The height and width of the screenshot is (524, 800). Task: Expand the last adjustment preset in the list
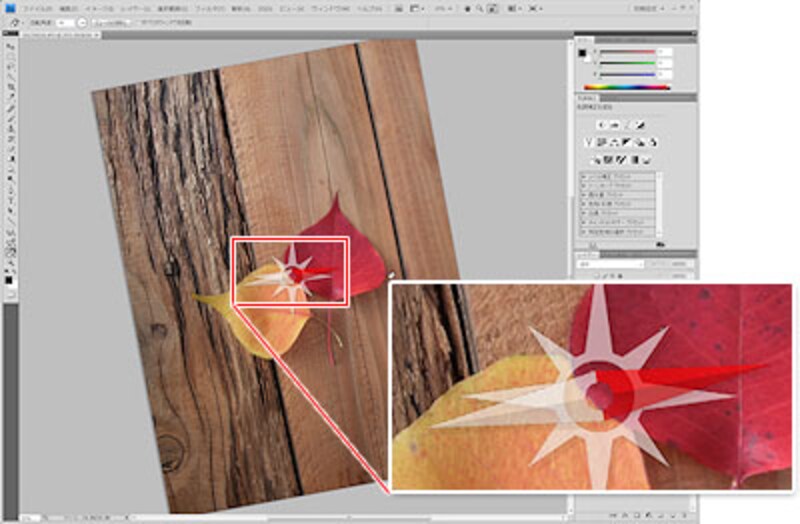(585, 231)
